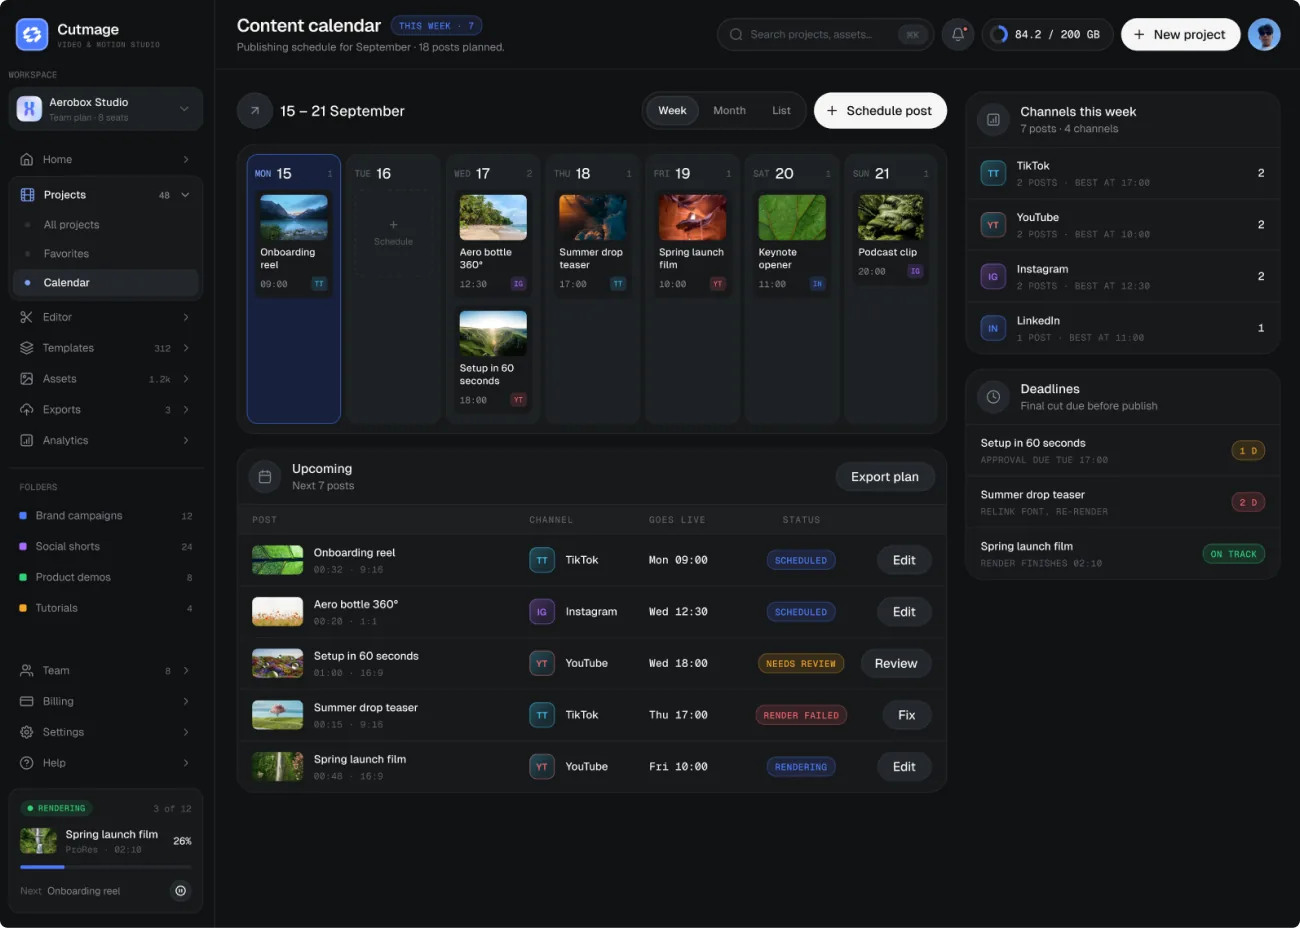The height and width of the screenshot is (928, 1300).
Task: Expand the Templates chevron
Action: coord(186,348)
